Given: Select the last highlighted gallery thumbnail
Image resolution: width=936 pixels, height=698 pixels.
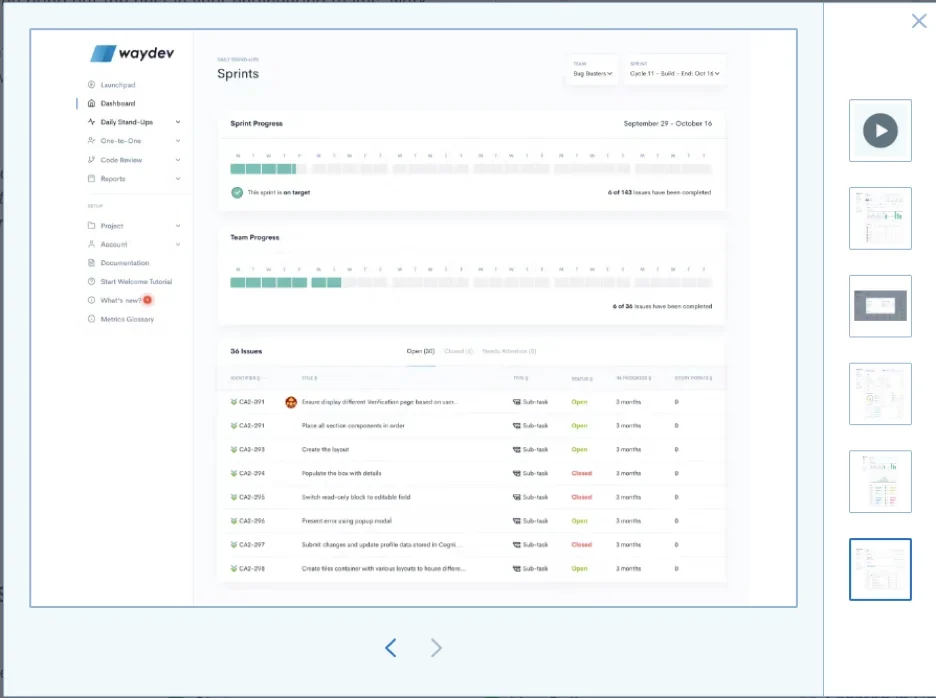Looking at the screenshot, I should coord(880,569).
